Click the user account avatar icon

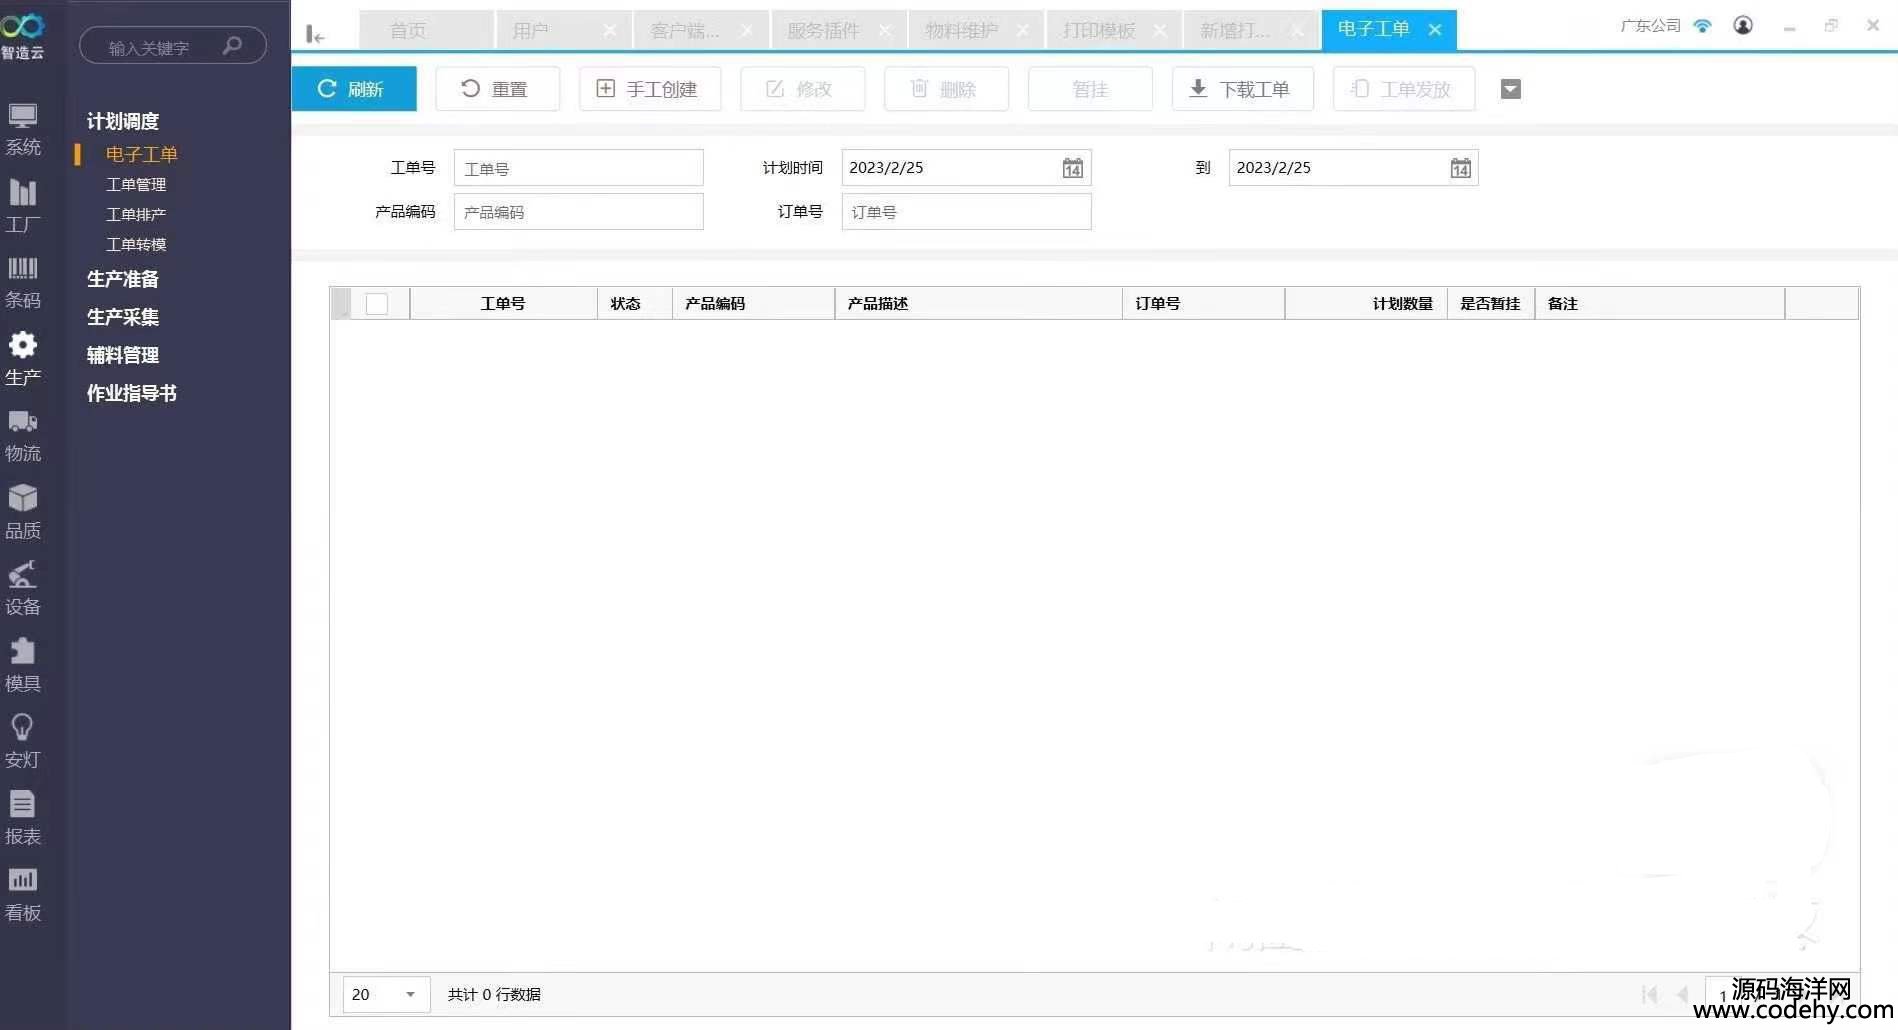tap(1743, 26)
